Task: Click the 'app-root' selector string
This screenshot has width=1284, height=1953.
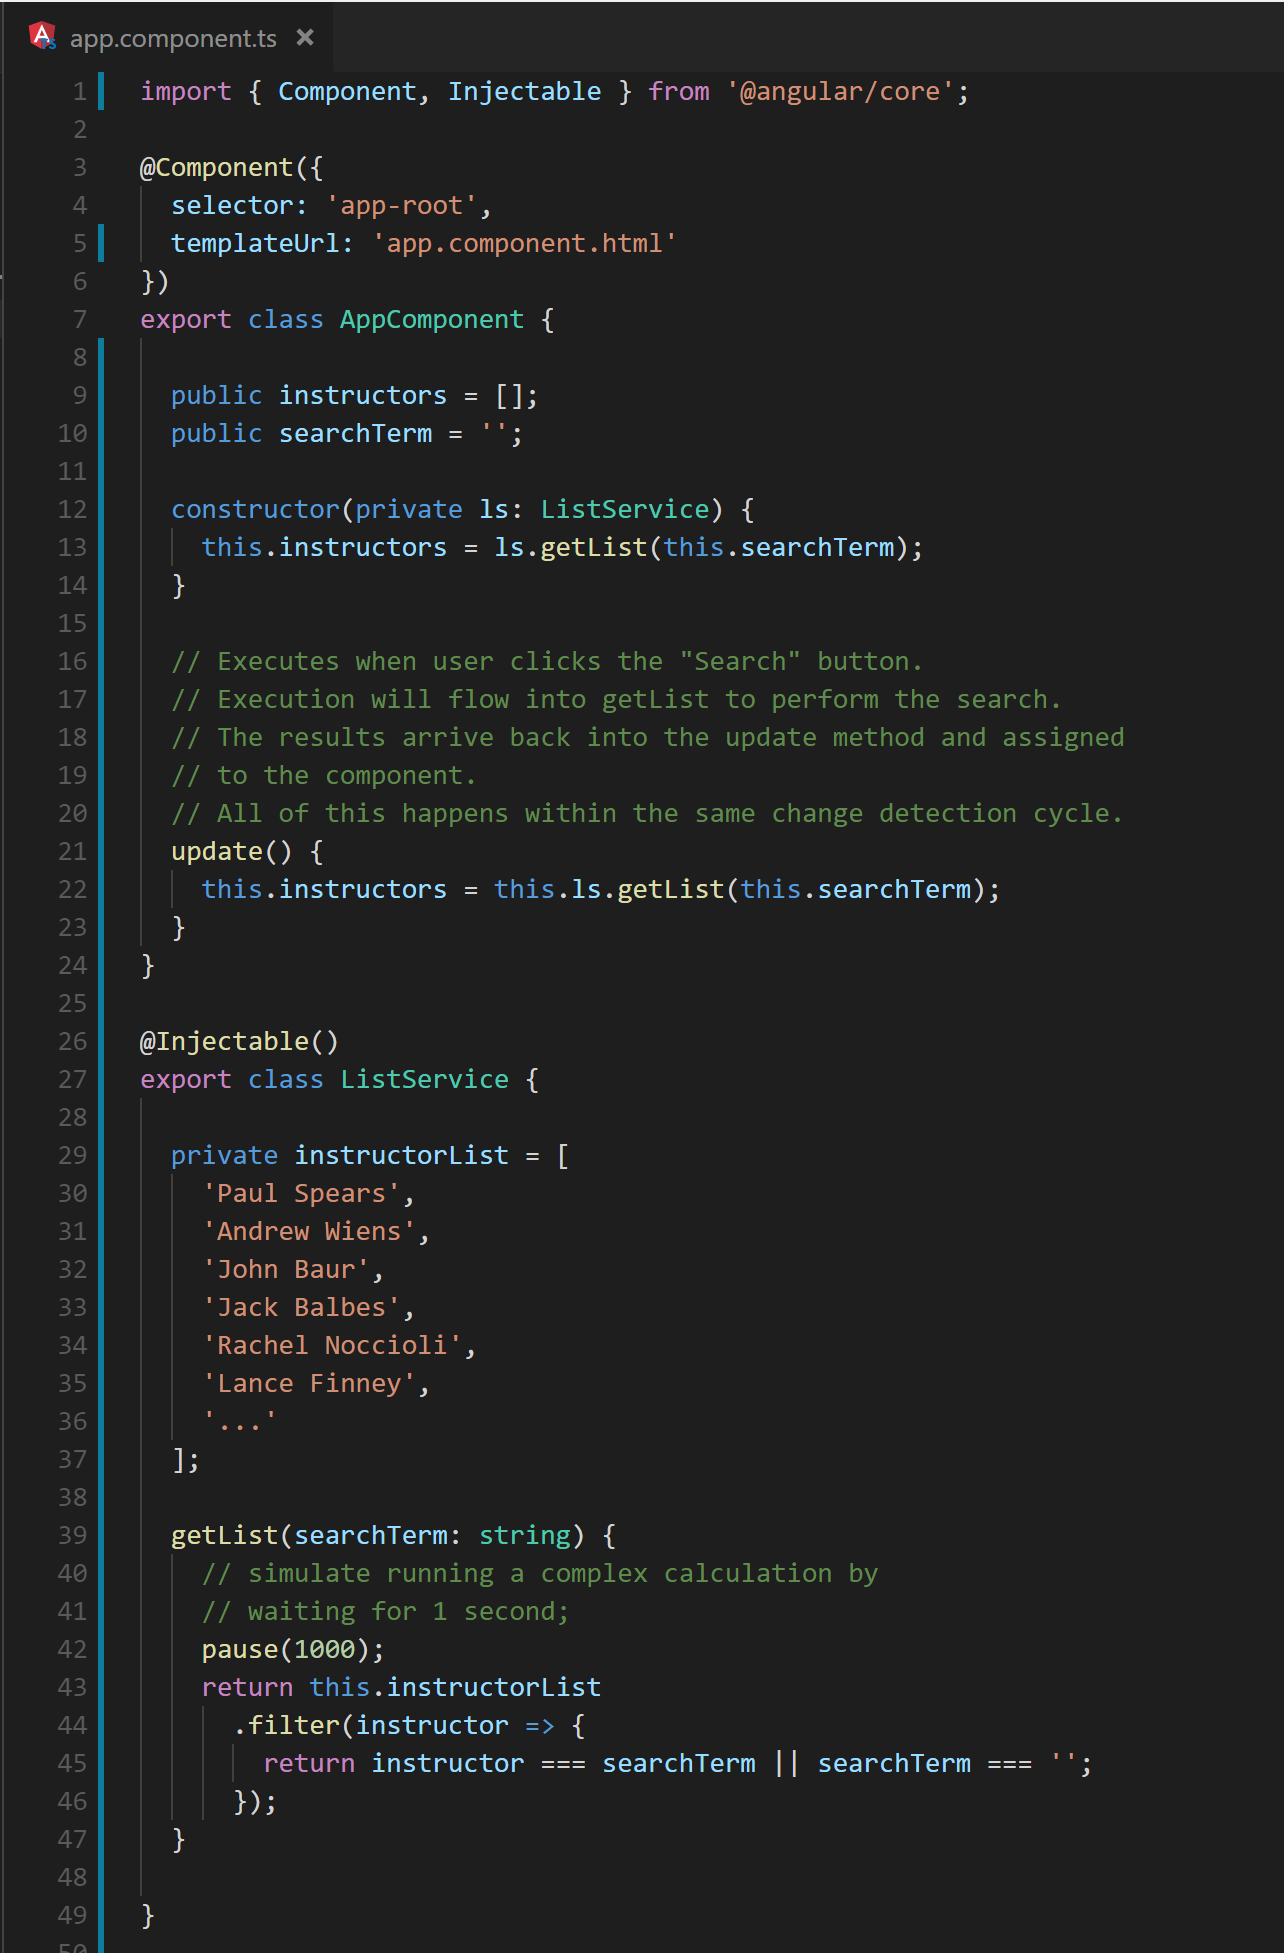Action: coord(401,205)
